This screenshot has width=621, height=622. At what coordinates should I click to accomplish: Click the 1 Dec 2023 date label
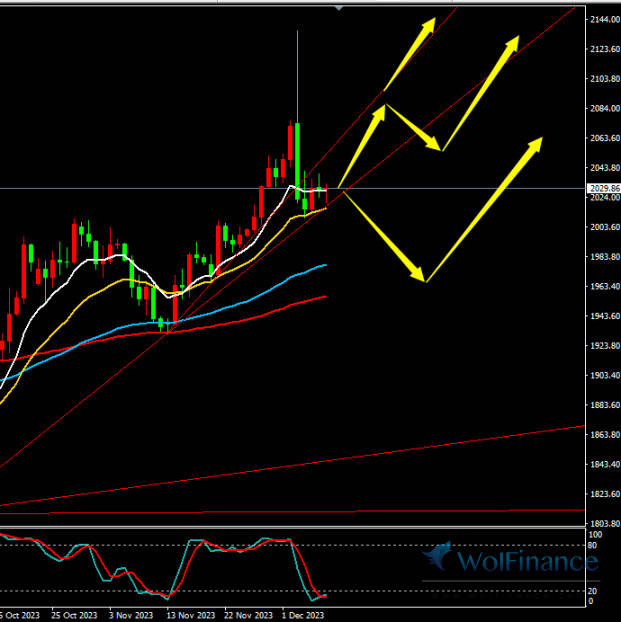(303, 615)
